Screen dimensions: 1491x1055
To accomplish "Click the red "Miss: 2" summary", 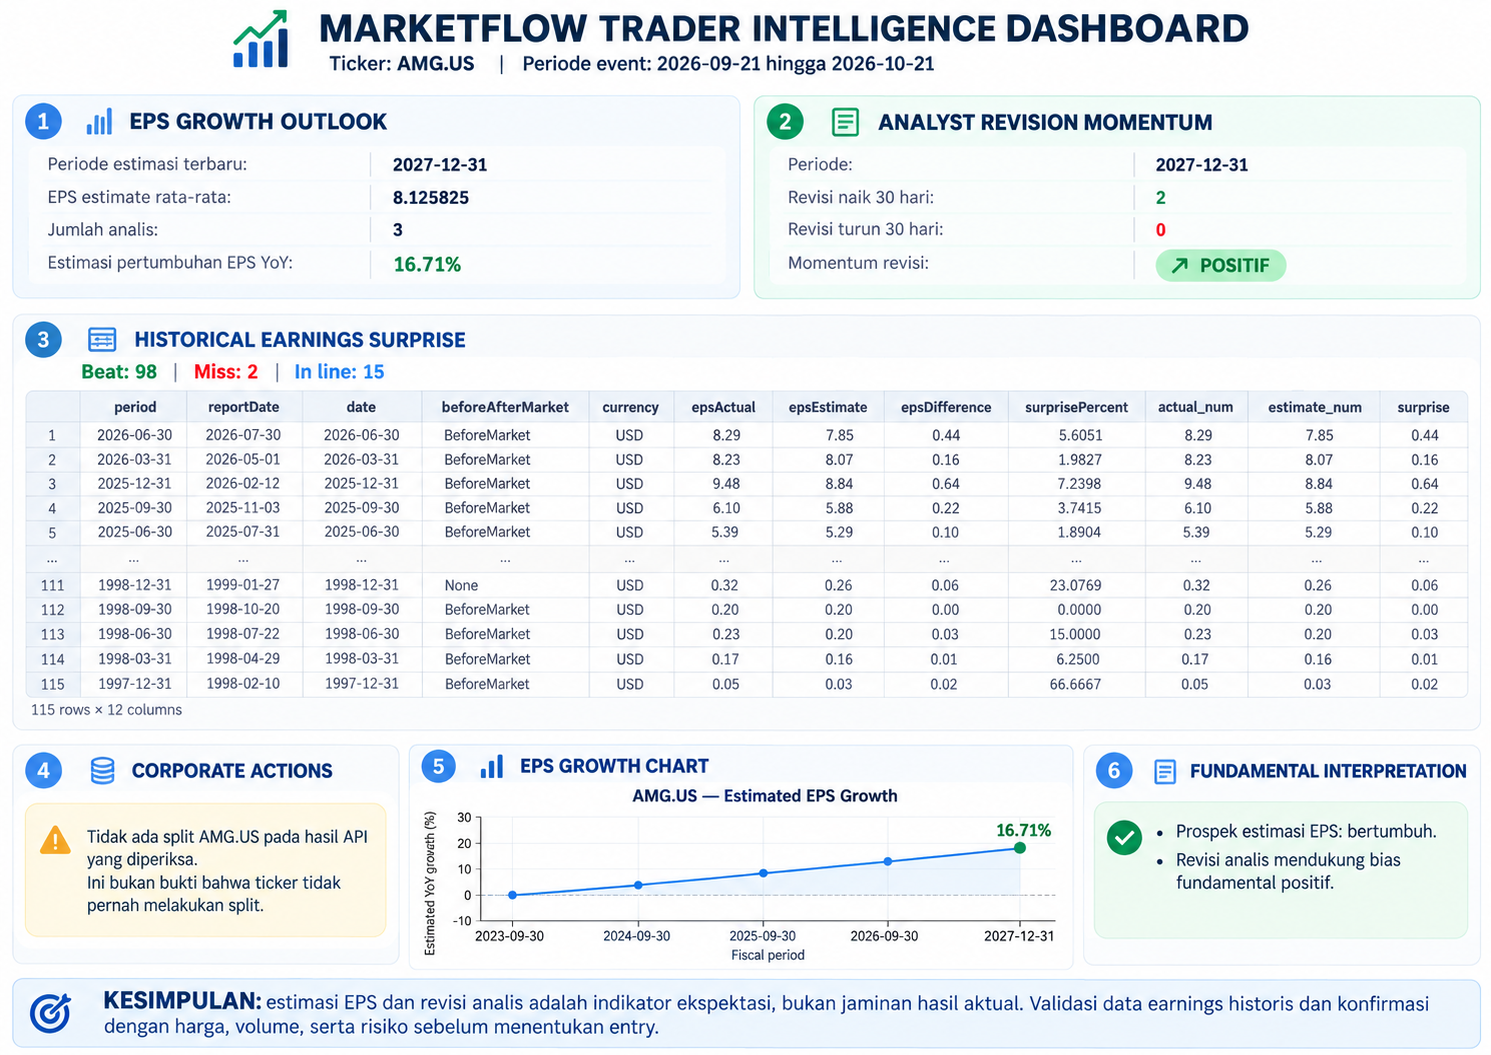I will [226, 372].
